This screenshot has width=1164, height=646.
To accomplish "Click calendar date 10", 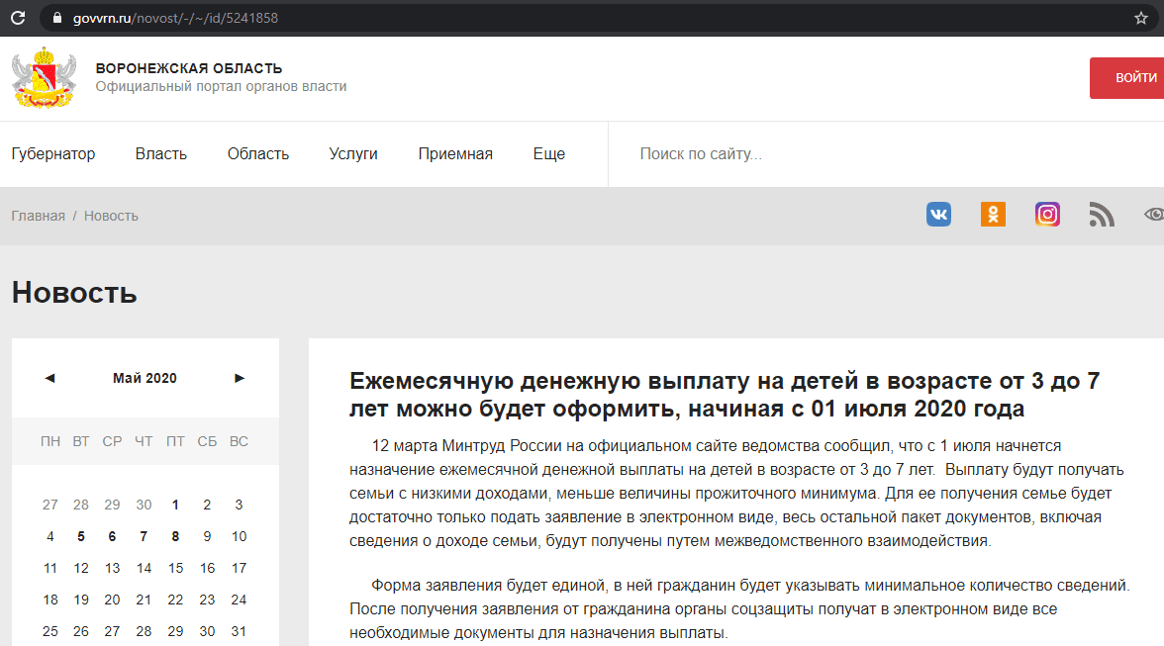I will click(x=238, y=536).
